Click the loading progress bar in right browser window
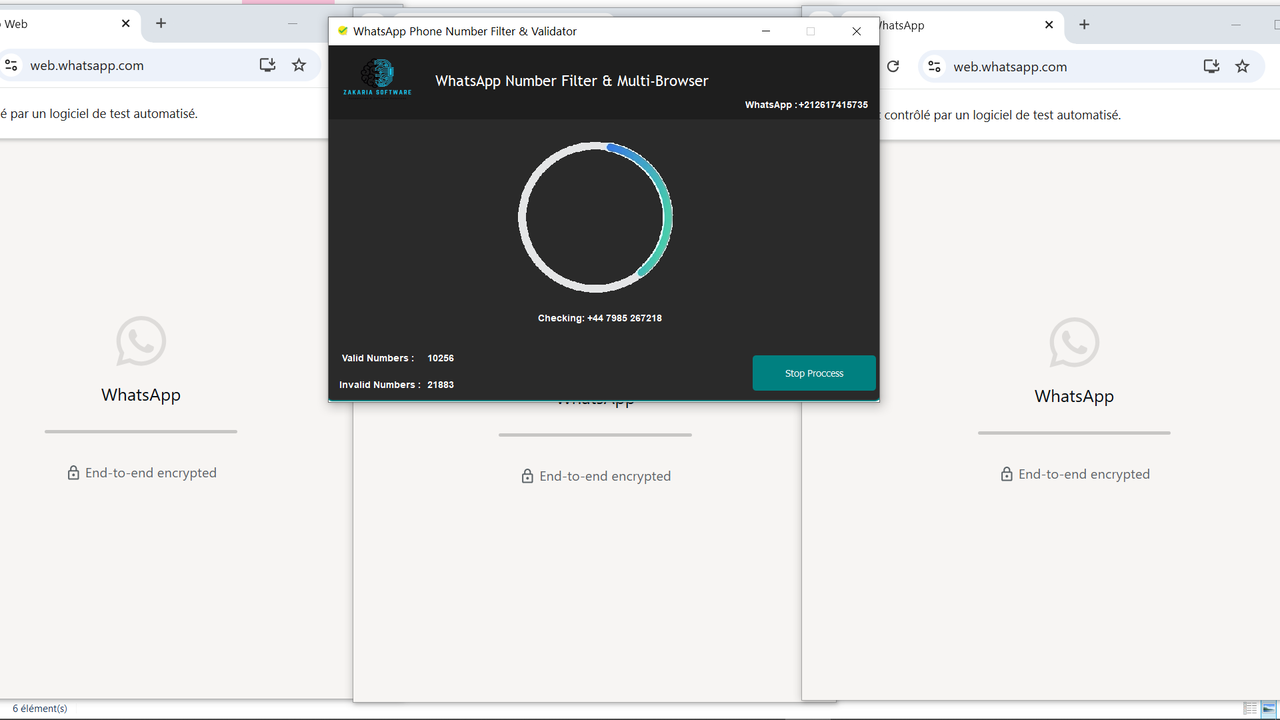 click(x=1074, y=433)
